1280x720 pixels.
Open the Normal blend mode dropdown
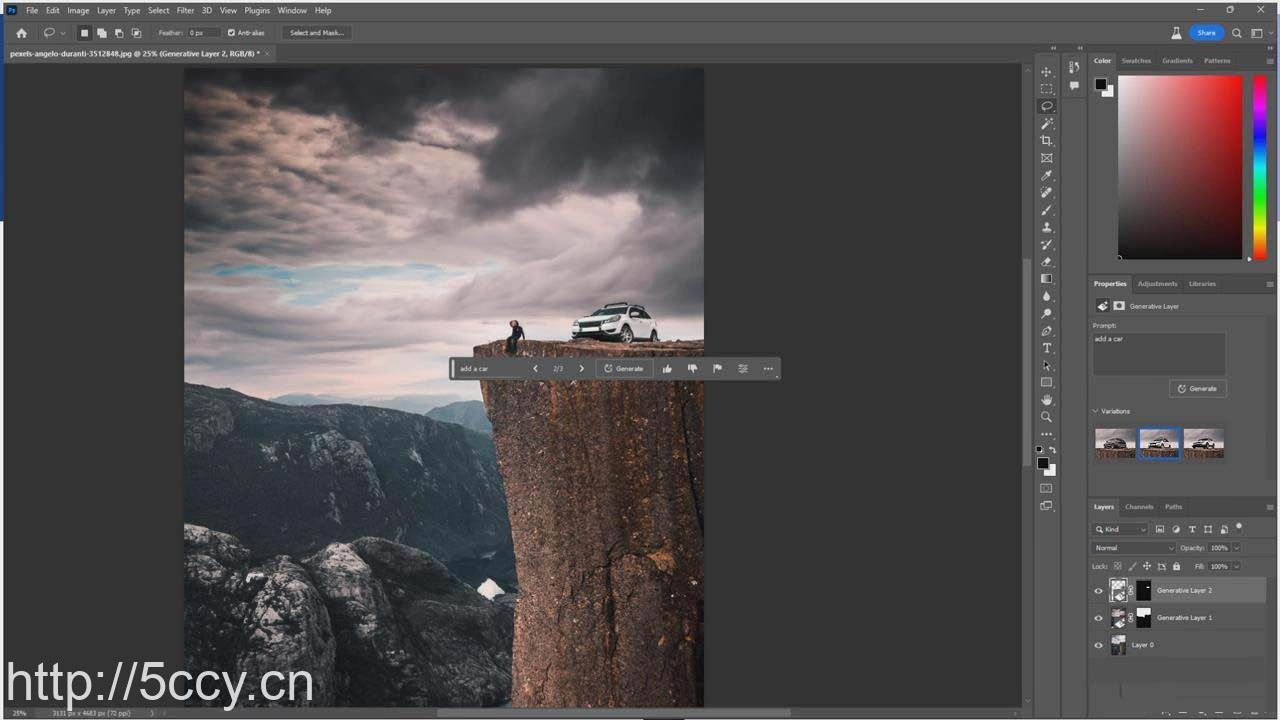pos(1133,548)
